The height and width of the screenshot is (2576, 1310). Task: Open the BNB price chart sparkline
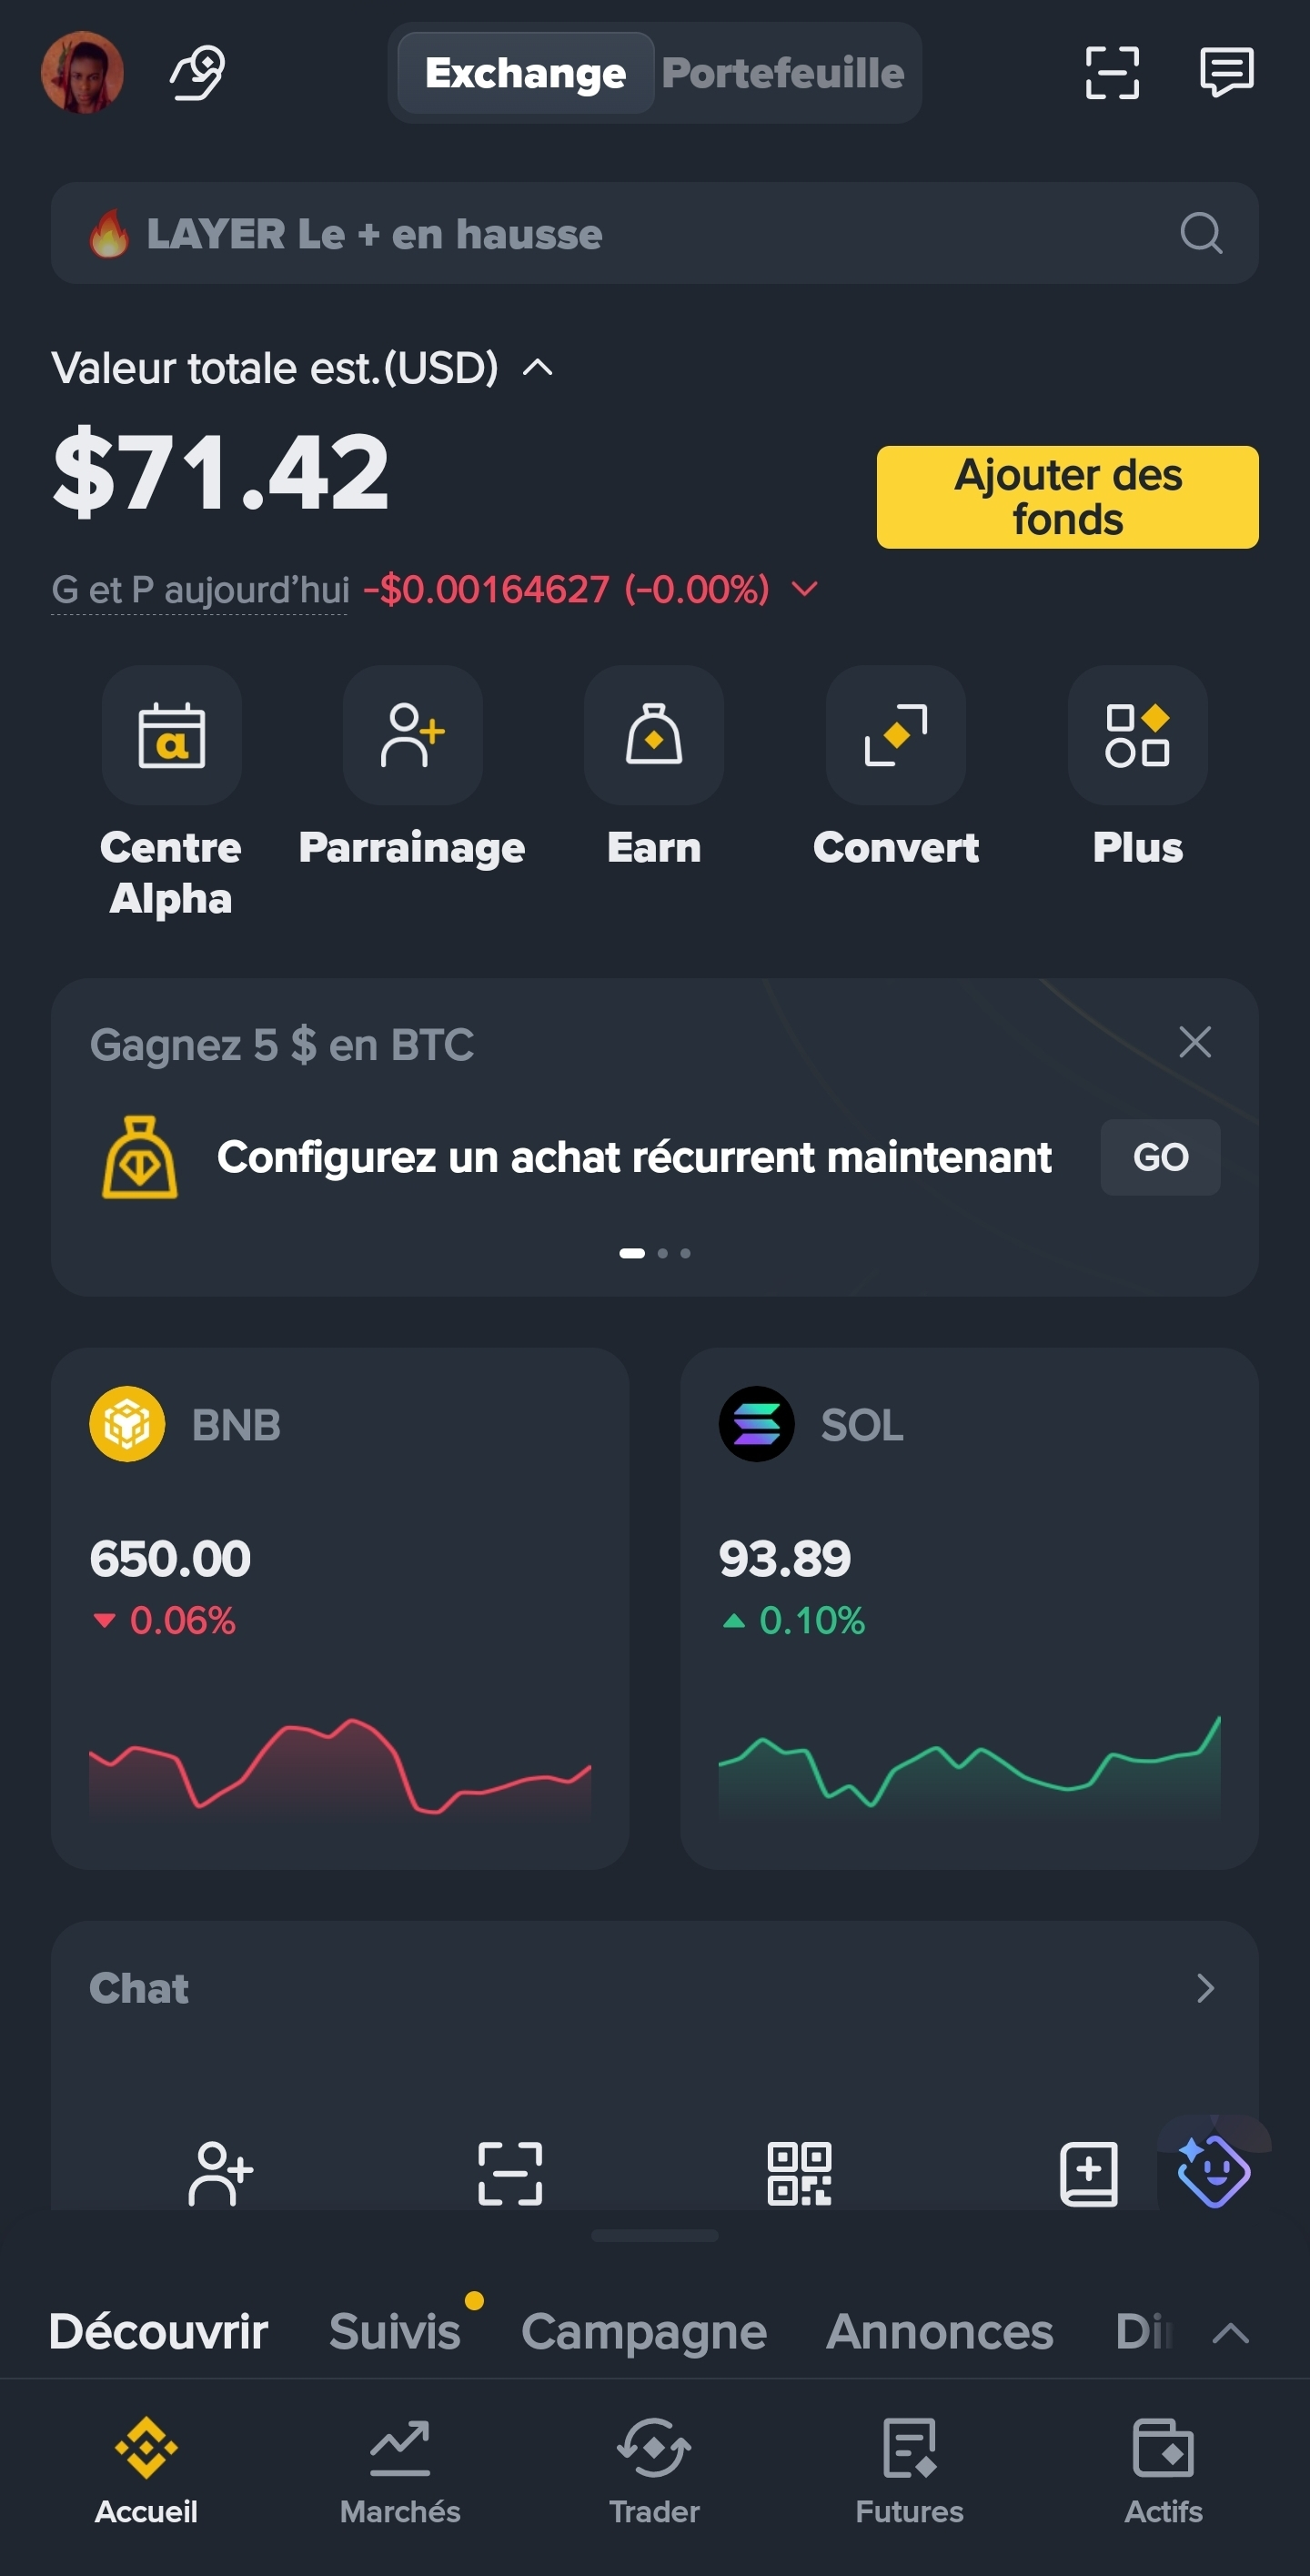(x=340, y=1766)
